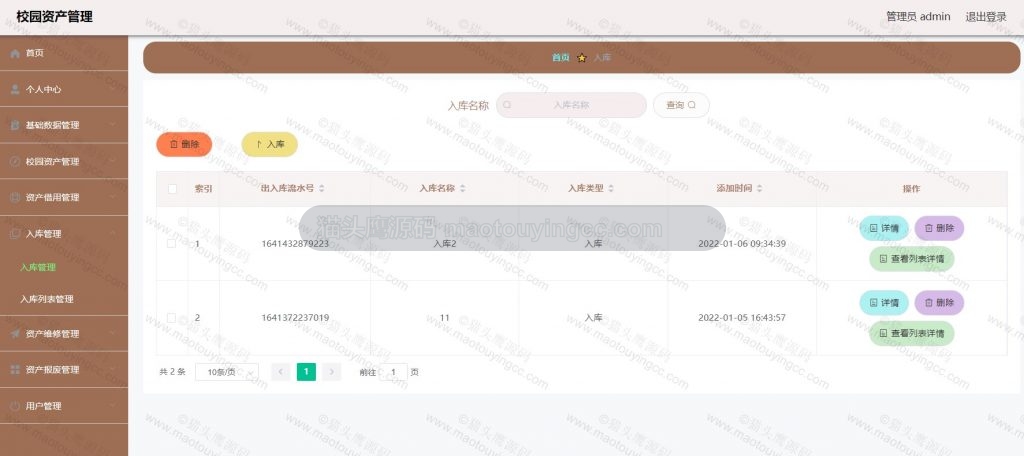Click the 操作 column header
The image size is (1024, 456).
pos(912,189)
